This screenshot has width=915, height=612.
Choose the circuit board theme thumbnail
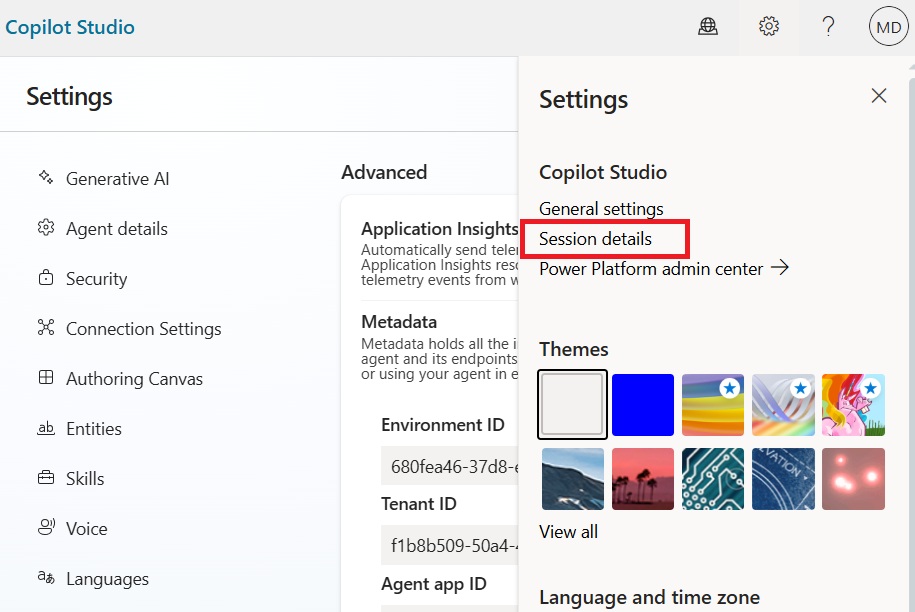tap(713, 479)
